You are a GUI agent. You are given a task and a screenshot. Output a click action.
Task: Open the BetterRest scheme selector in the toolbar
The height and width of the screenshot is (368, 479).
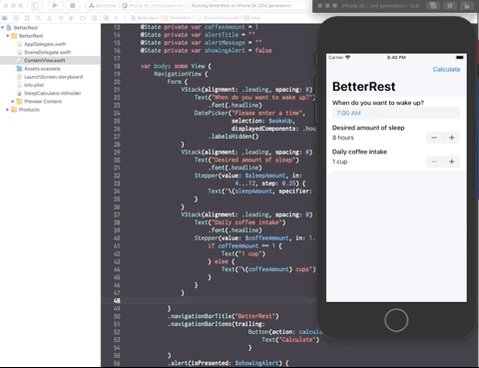coord(103,6)
